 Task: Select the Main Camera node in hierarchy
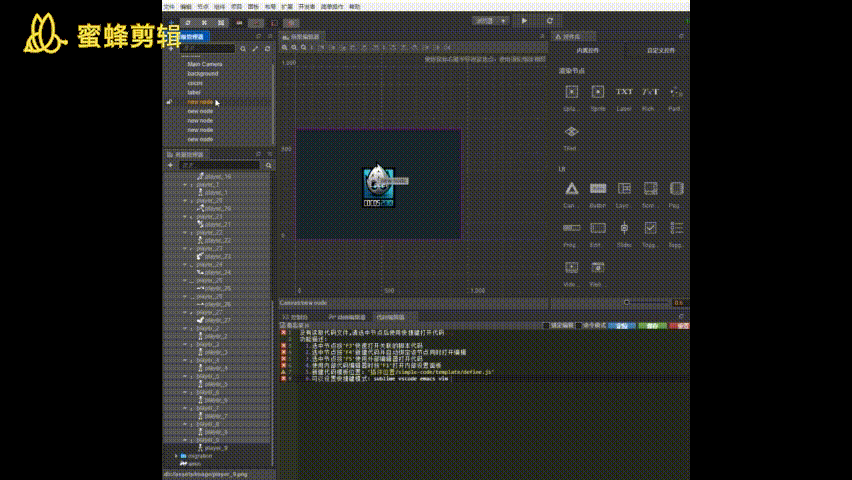coord(204,64)
